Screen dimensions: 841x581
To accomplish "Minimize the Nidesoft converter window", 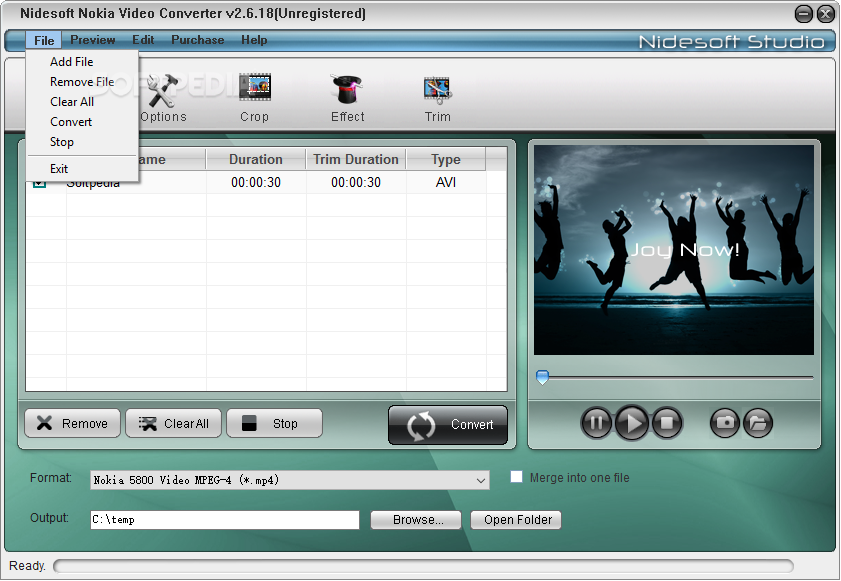I will point(803,14).
